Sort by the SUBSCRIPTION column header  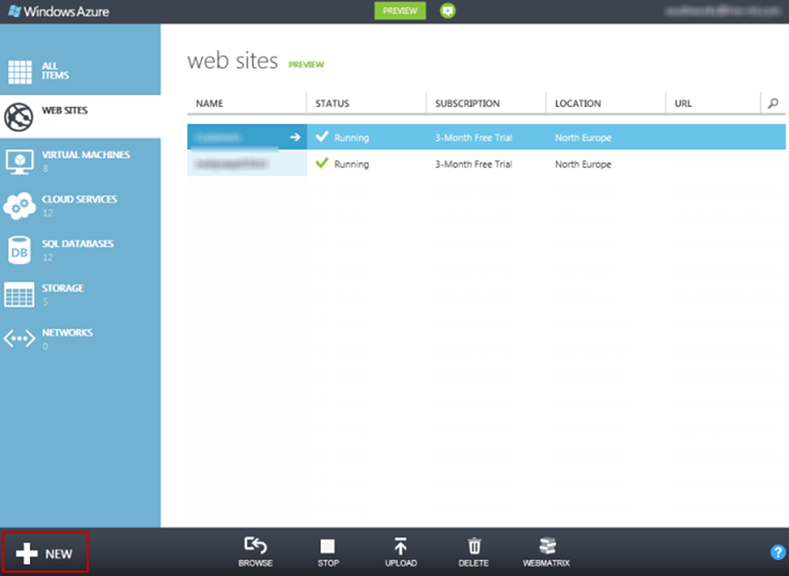point(467,103)
